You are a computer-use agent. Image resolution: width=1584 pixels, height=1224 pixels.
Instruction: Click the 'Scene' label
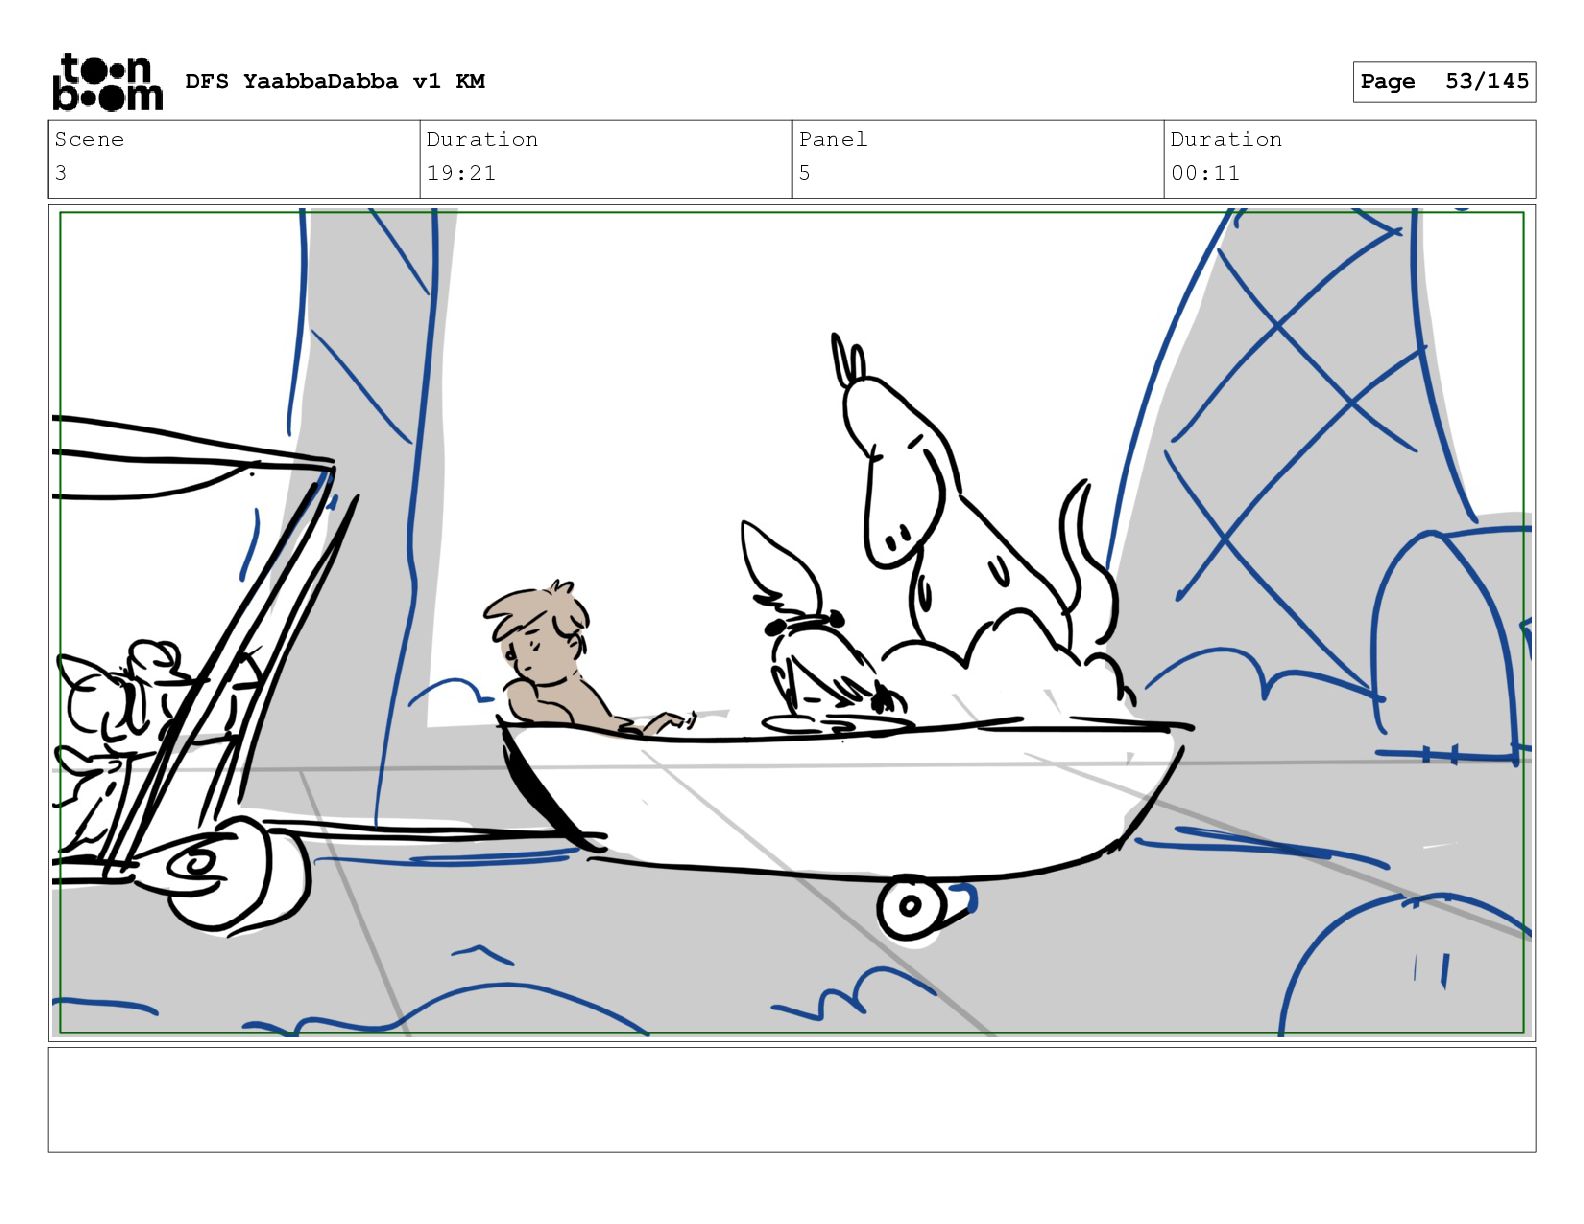tap(89, 140)
